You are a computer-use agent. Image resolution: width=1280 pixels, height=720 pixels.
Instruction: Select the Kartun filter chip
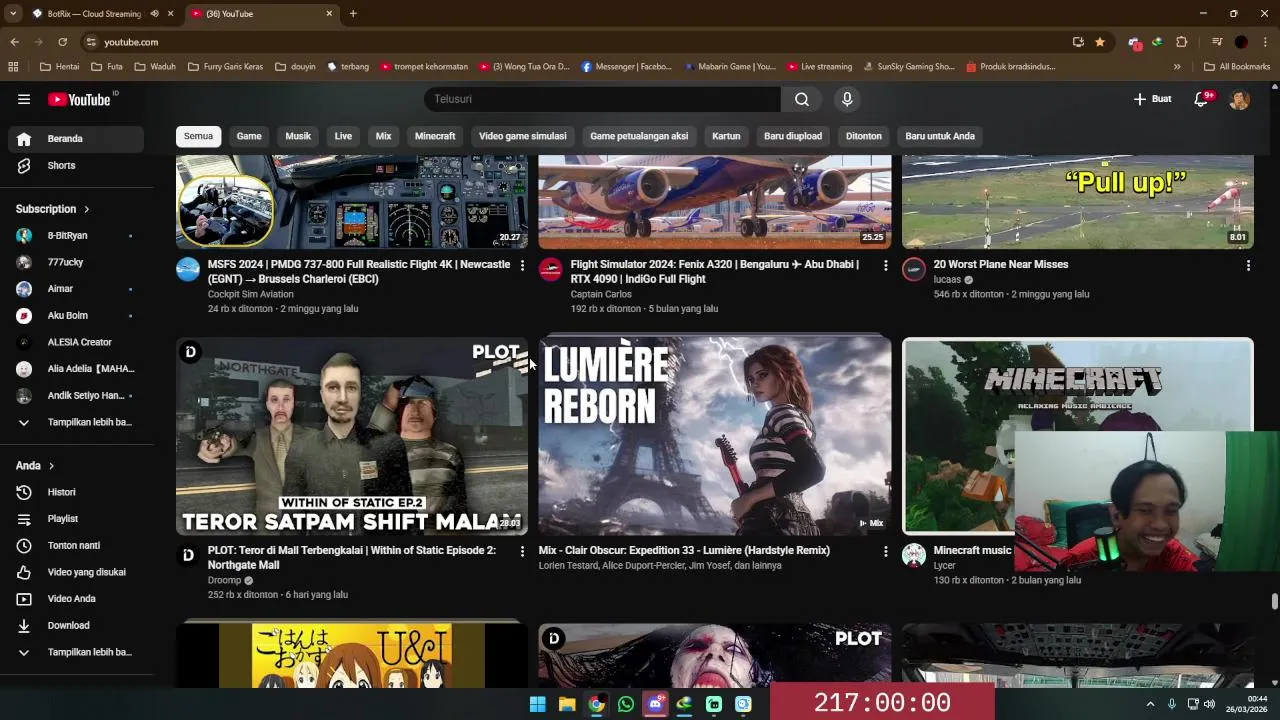click(x=726, y=136)
